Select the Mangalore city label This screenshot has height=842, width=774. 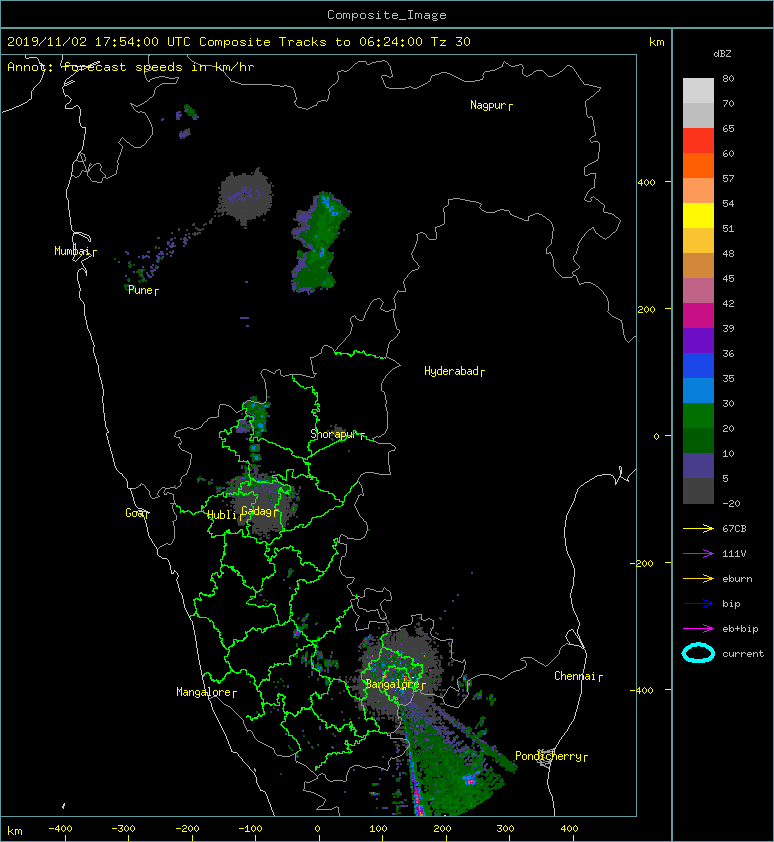click(x=206, y=693)
